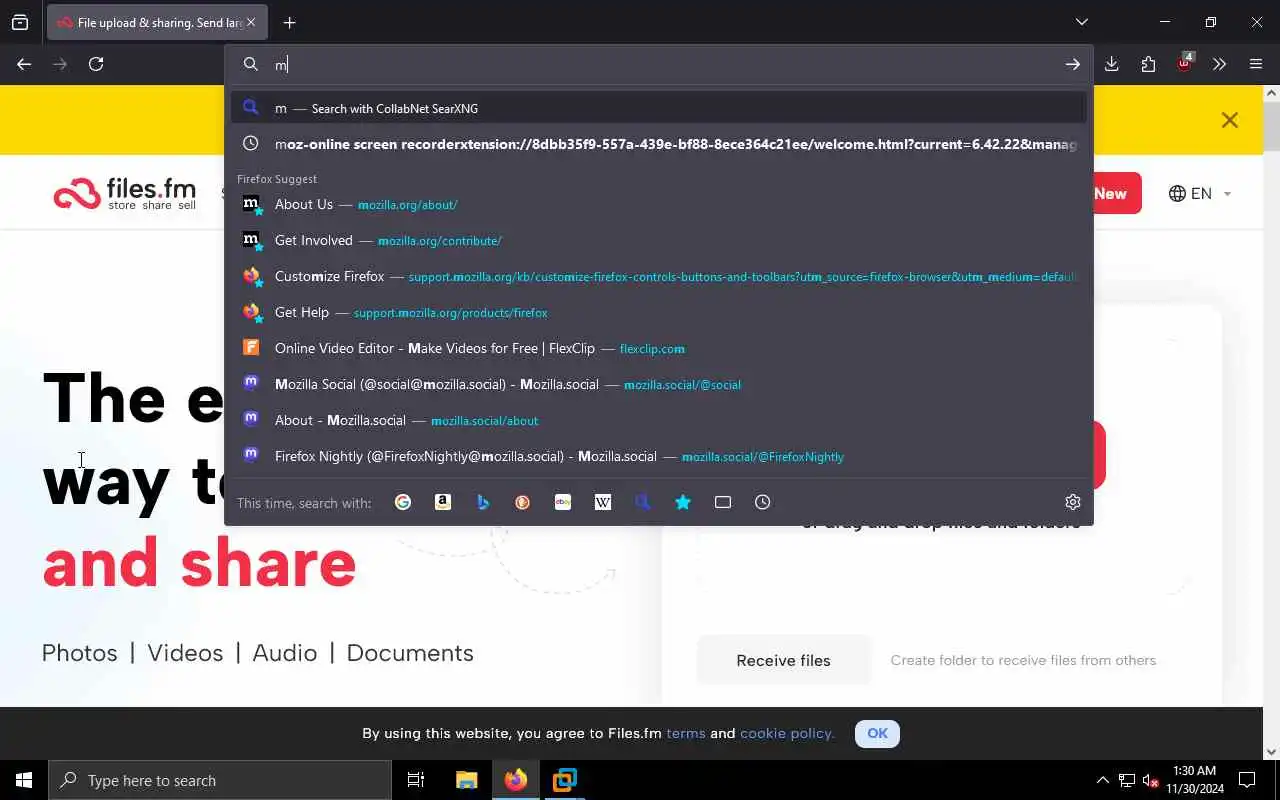This screenshot has height=800, width=1280.
Task: Dismiss the yellow banner with X
Action: [1230, 120]
